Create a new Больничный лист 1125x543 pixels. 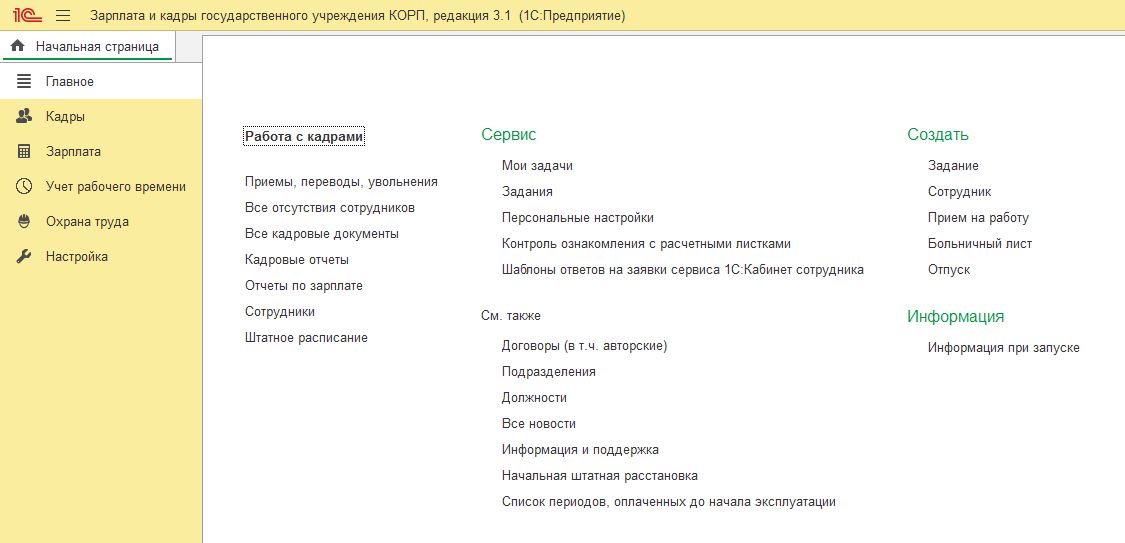(x=979, y=244)
